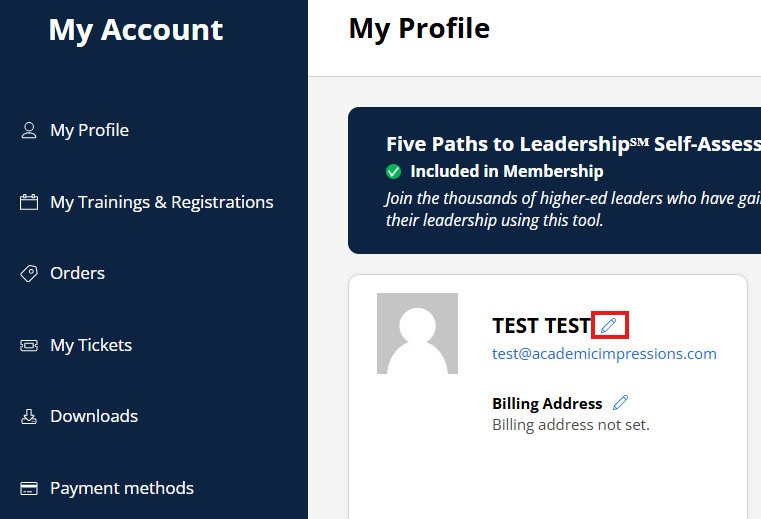This screenshot has height=519, width=761.
Task: Open Five Paths to Leadership Self-Assessment banner title
Action: coord(572,144)
